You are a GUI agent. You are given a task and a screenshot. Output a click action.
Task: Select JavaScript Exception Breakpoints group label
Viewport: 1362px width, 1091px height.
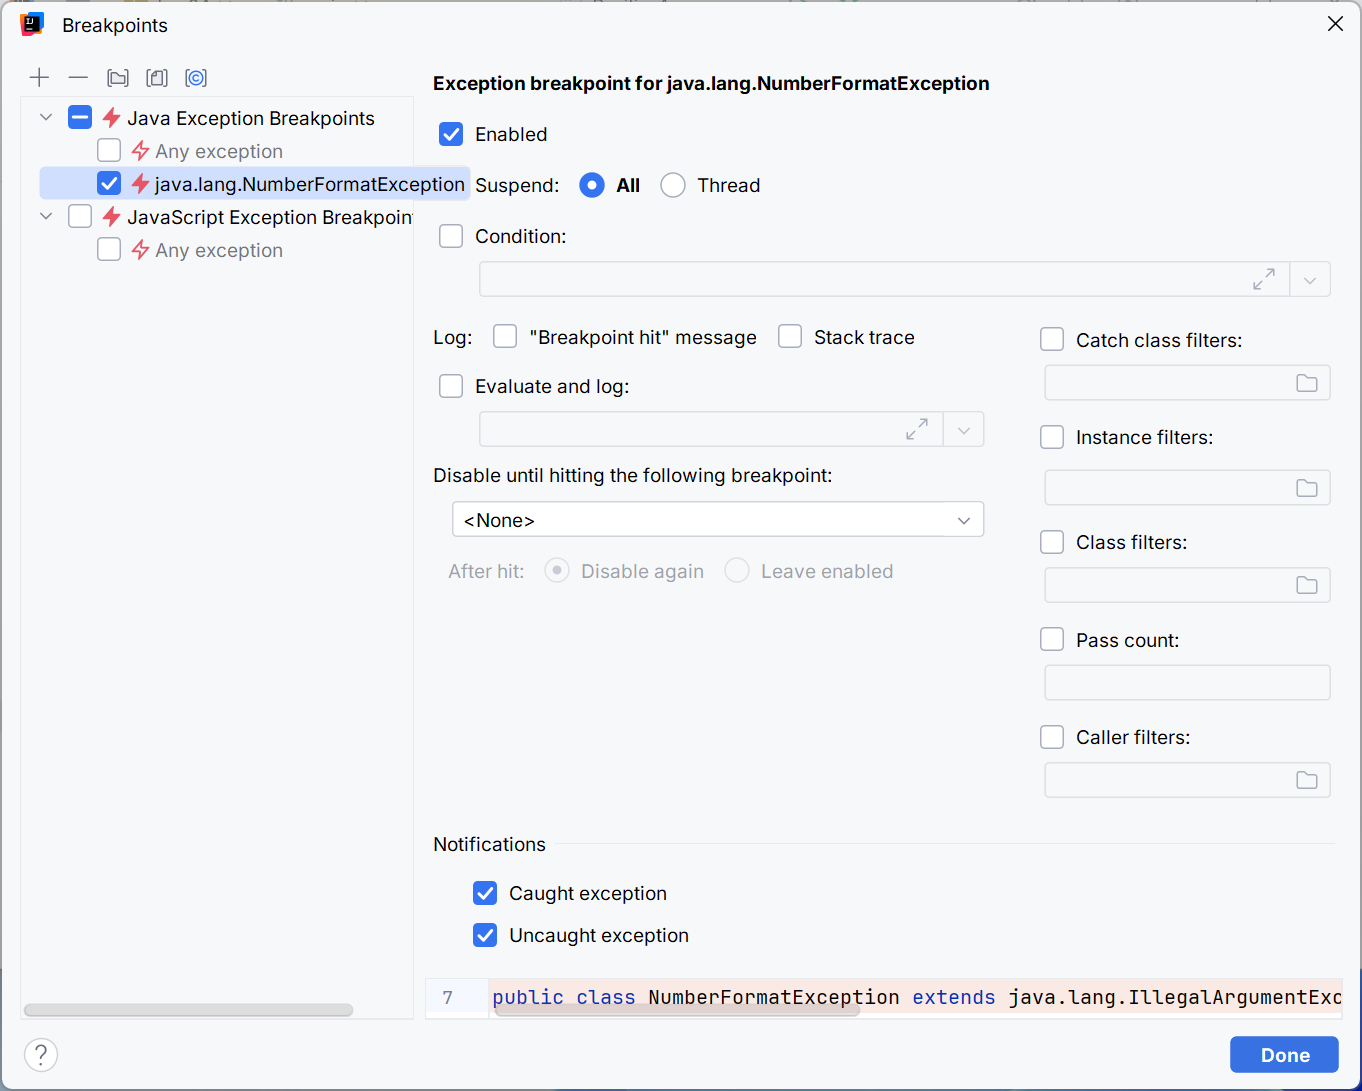pos(270,217)
